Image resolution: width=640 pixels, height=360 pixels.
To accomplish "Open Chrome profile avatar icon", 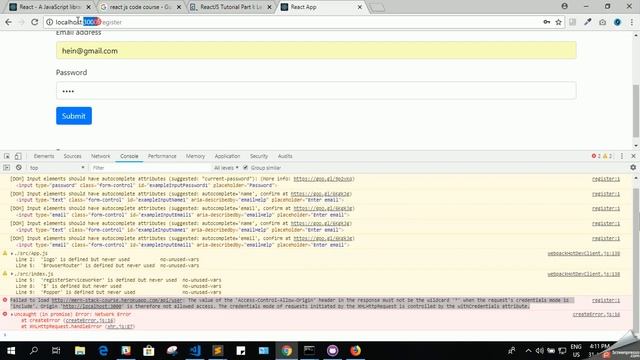I will click(x=564, y=6).
